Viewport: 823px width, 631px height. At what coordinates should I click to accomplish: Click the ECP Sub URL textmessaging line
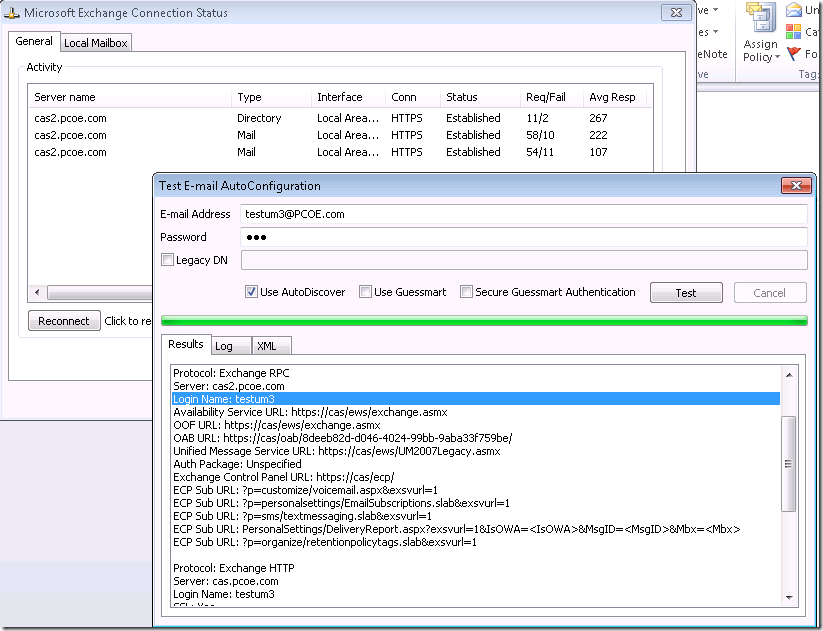476,516
